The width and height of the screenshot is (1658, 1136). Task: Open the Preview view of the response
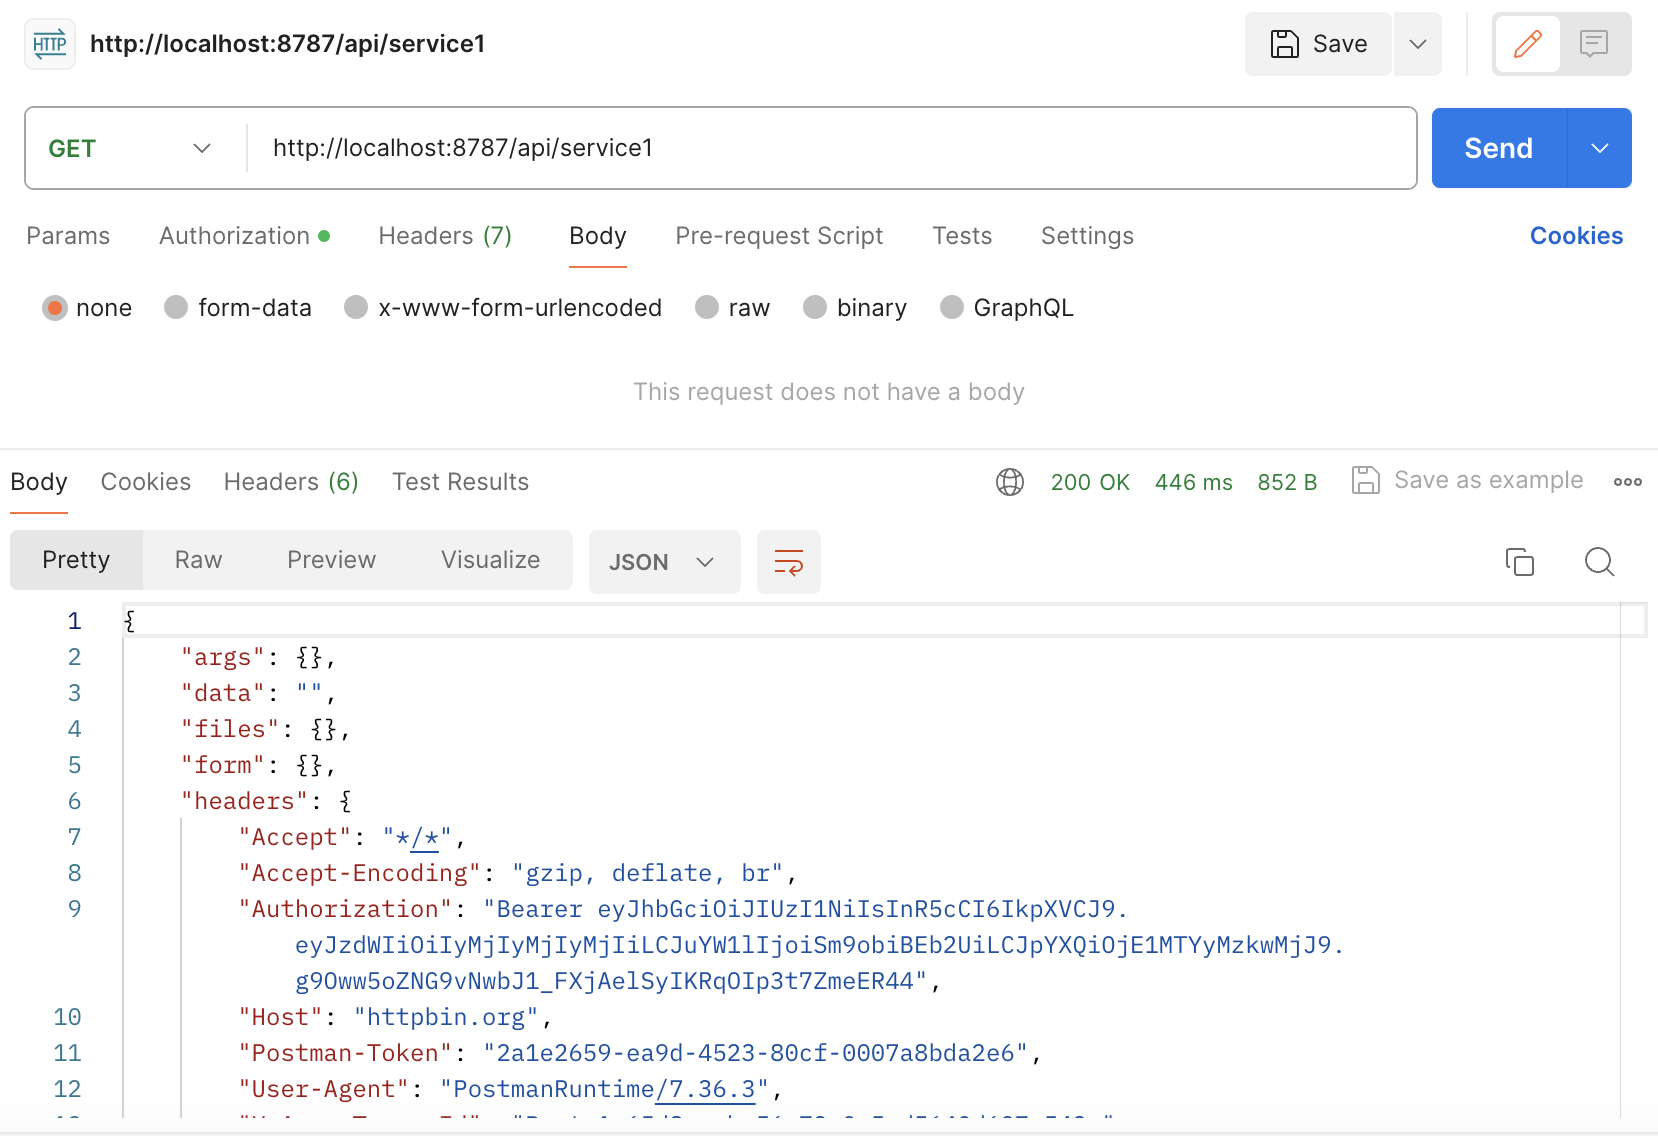[330, 560]
